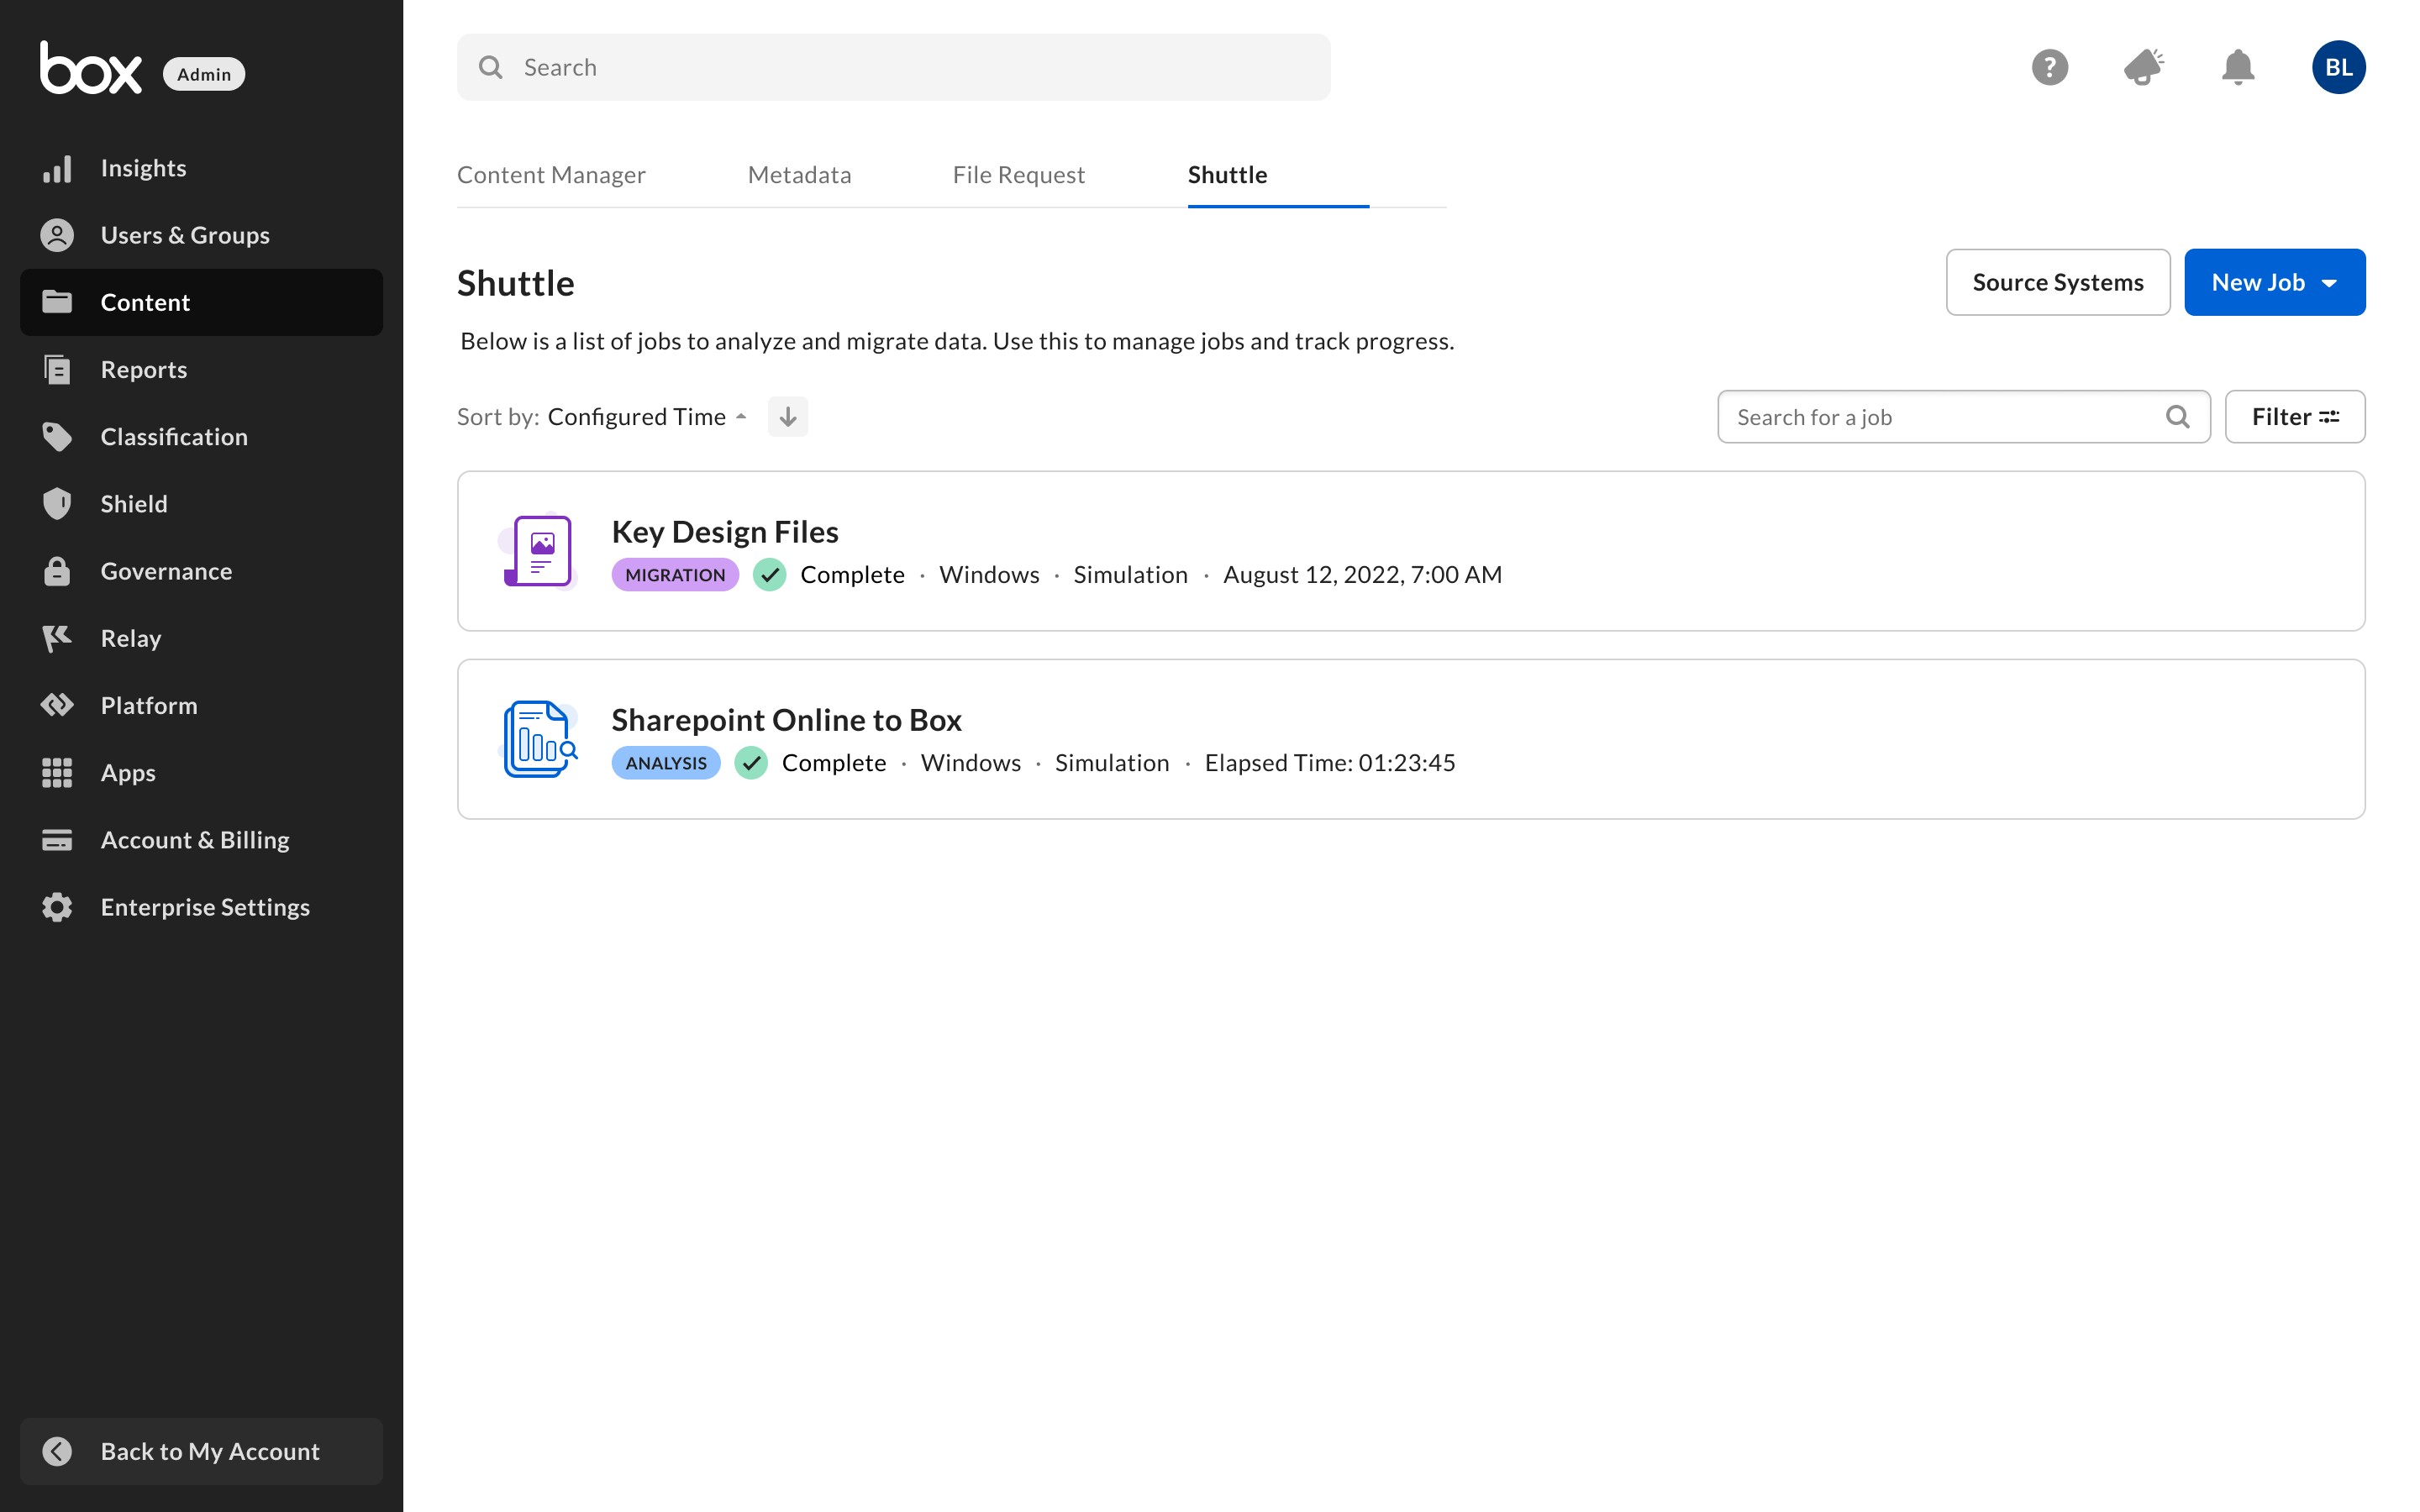Screen dimensions: 2420x1512
Task: Switch to the File Request tab
Action: [x=1018, y=175]
